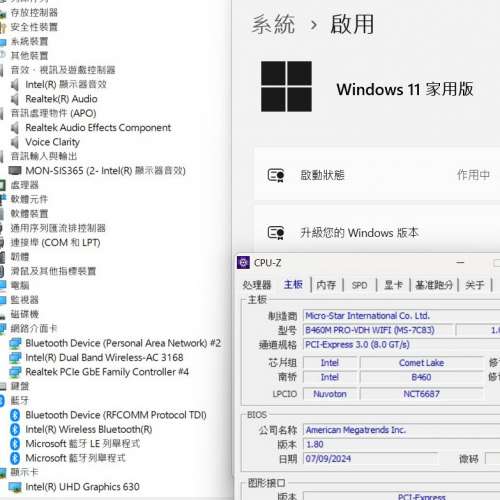The height and width of the screenshot is (500, 500).
Task: Click the Voice Clarity device icon
Action: [15, 142]
